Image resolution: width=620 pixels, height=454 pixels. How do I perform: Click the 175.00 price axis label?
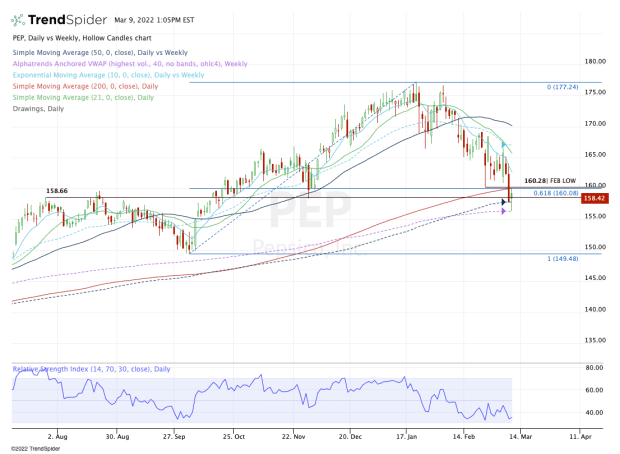(595, 92)
